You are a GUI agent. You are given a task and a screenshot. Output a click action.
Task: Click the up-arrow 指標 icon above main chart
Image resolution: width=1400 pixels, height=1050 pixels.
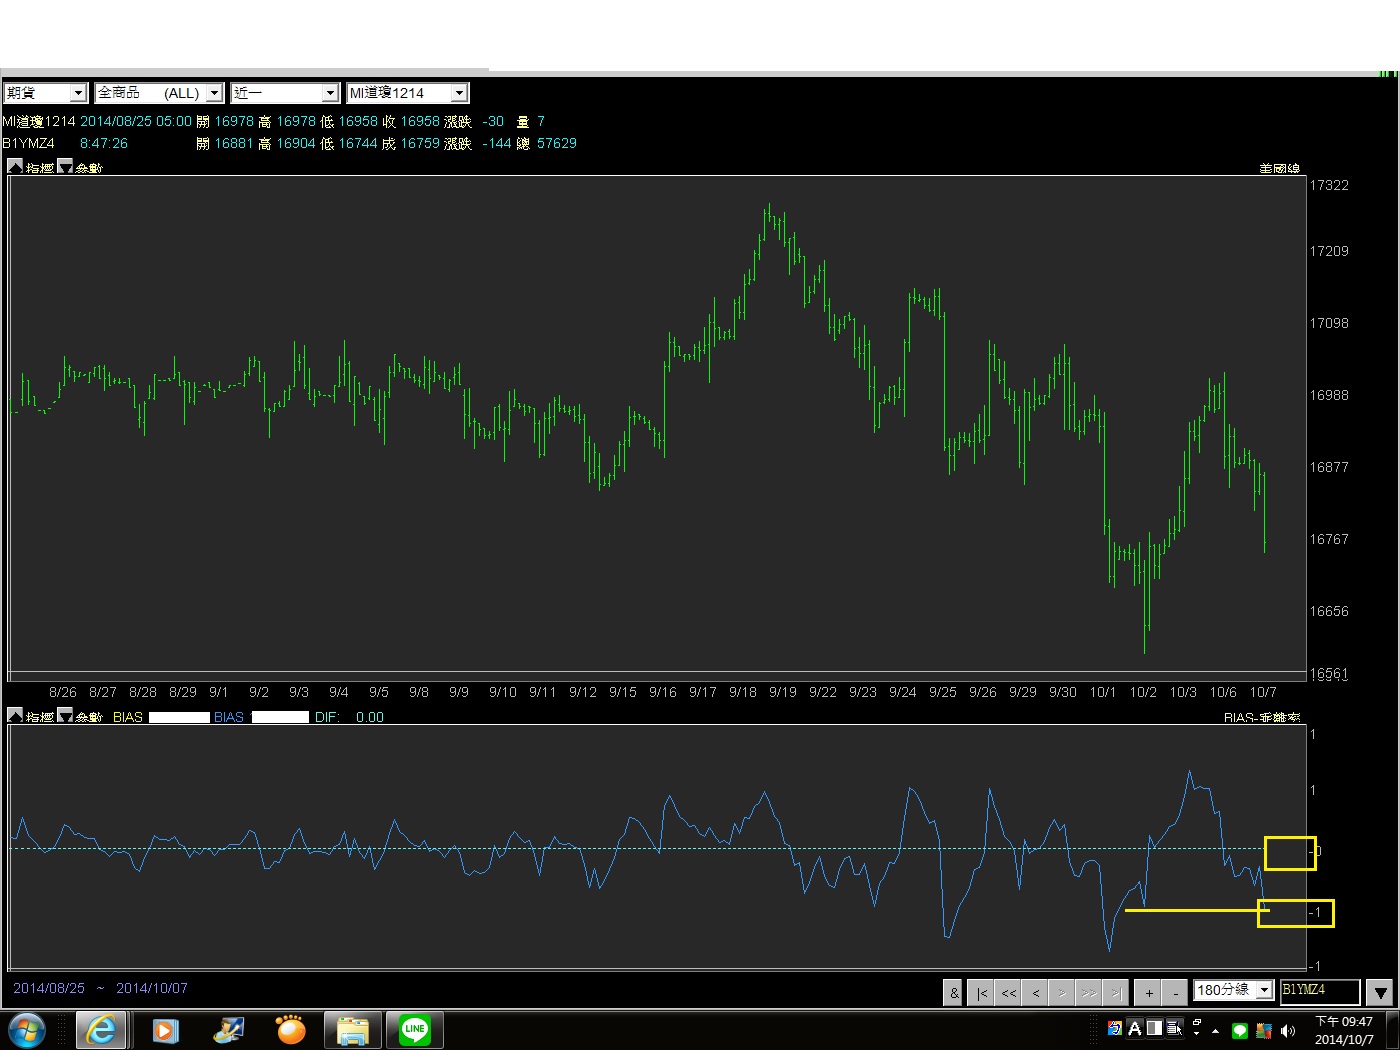(15, 167)
